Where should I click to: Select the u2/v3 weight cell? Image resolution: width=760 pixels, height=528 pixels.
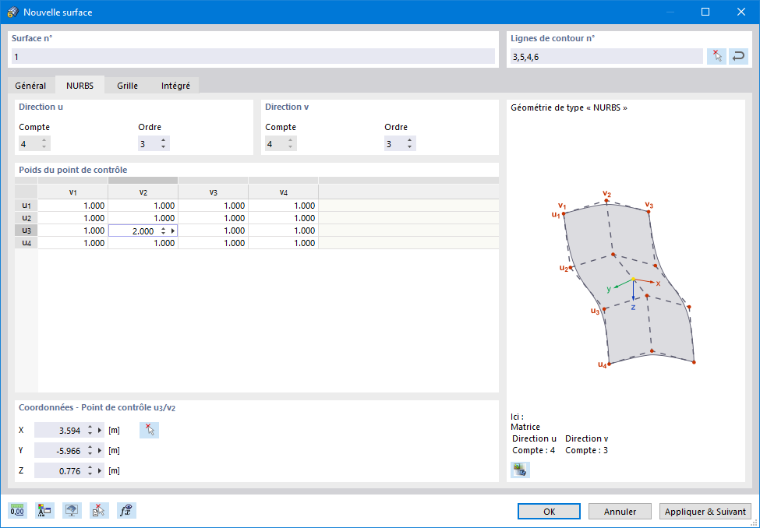coord(213,218)
